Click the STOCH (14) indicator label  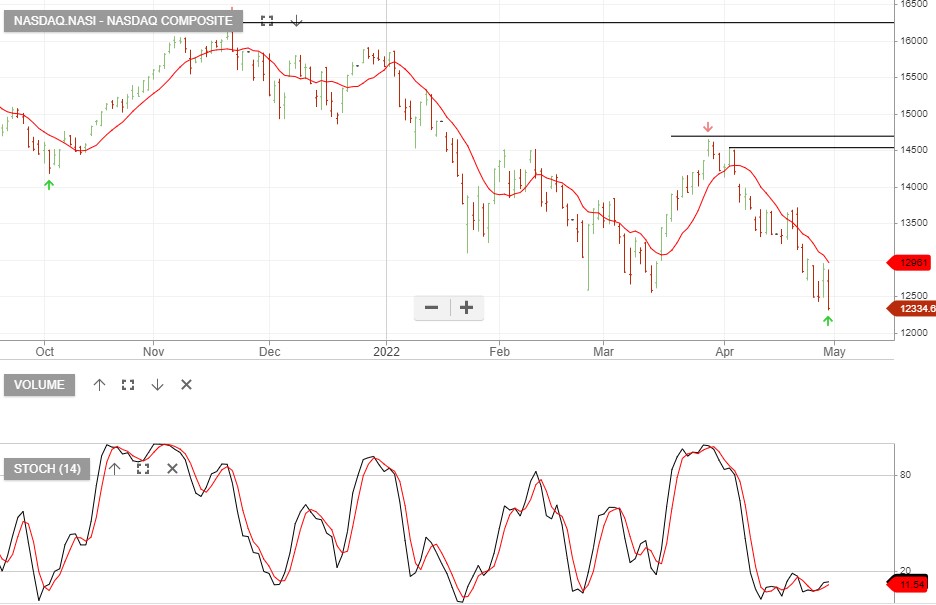(x=47, y=469)
